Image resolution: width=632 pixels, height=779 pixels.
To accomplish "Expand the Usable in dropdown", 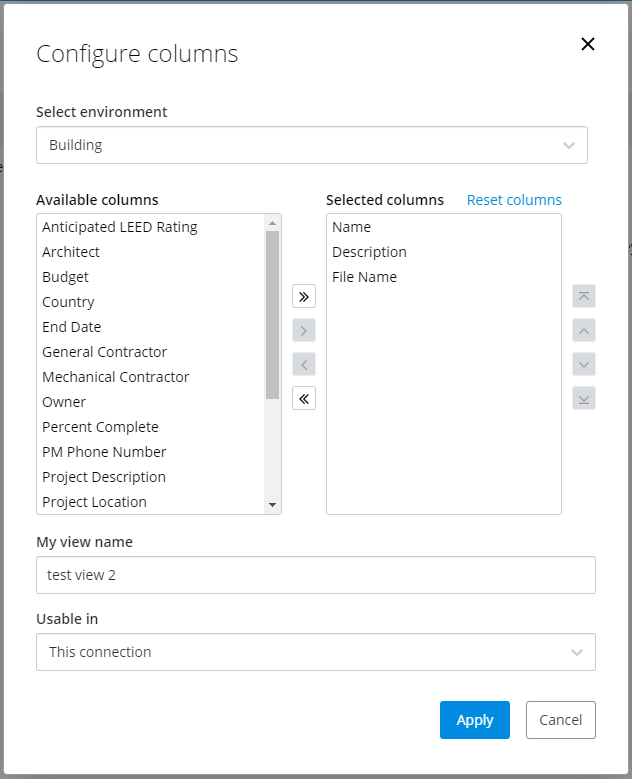I will tap(315, 652).
